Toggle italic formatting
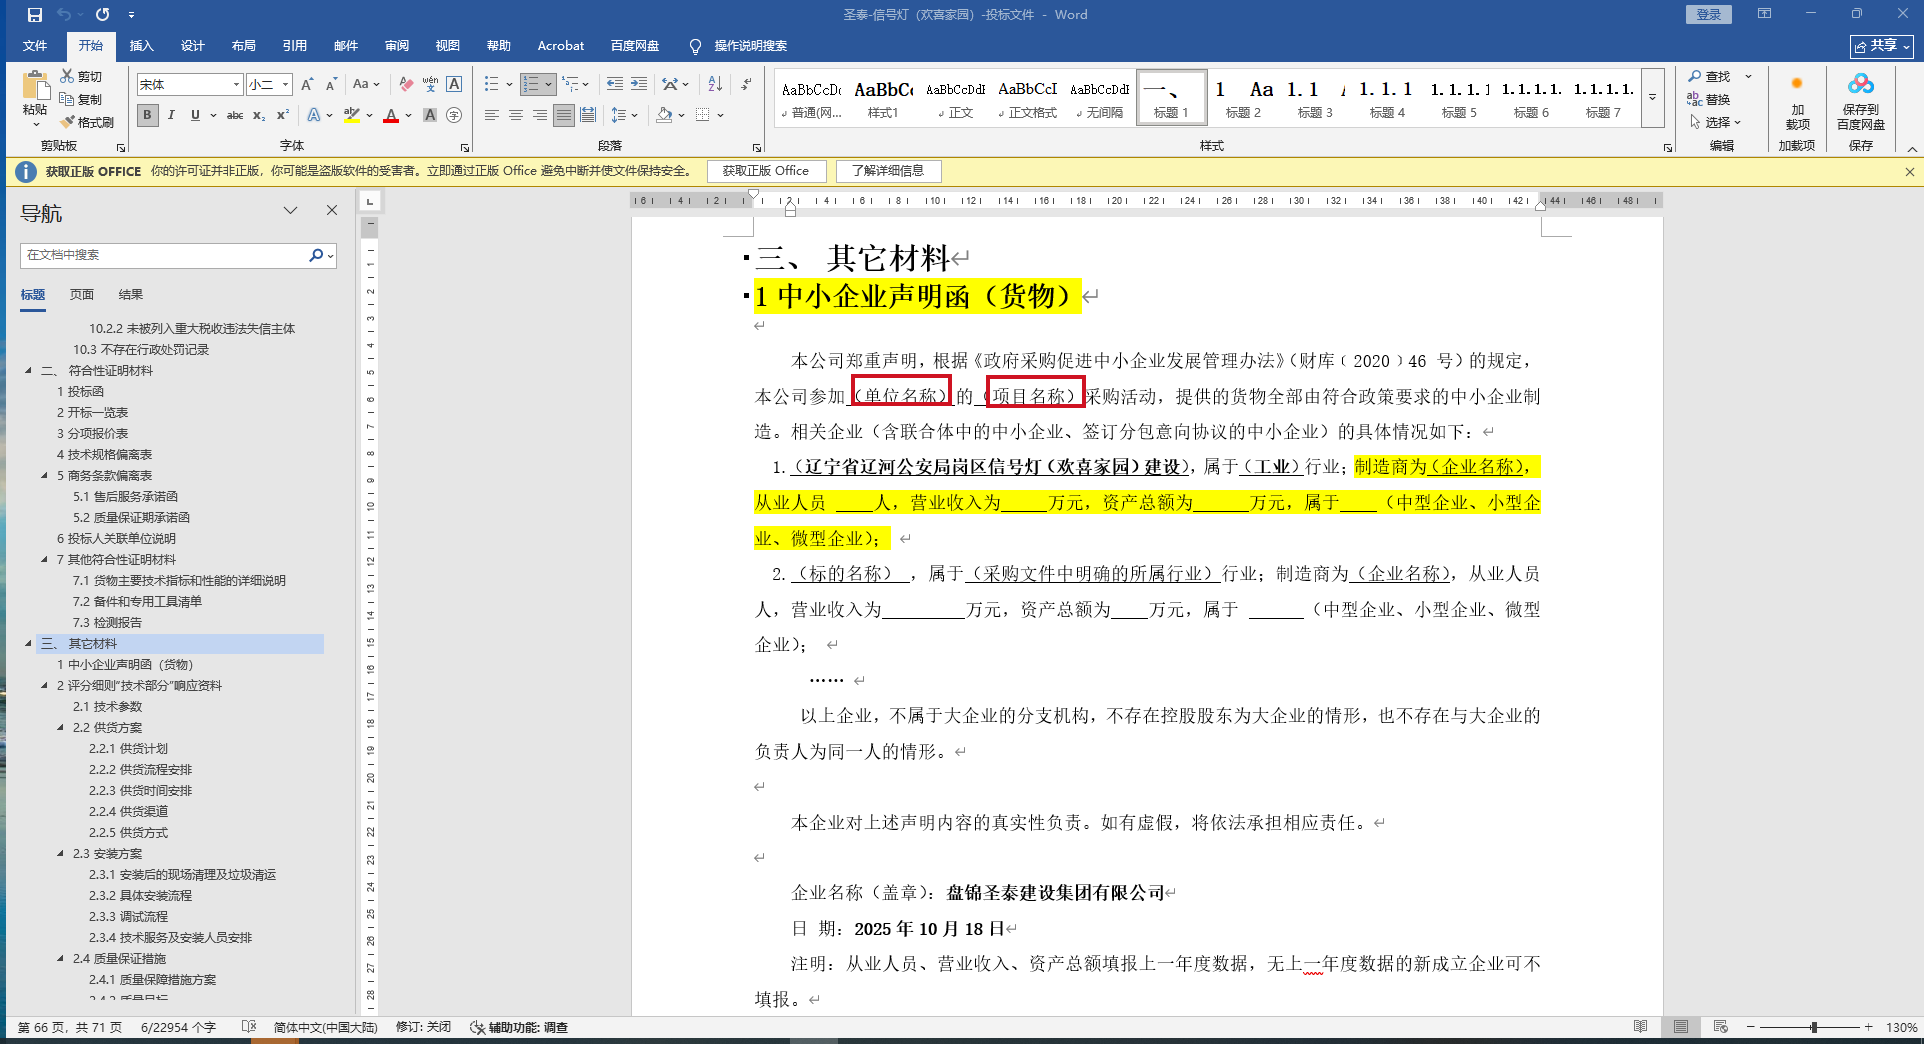Viewport: 1924px width, 1044px height. pyautogui.click(x=171, y=116)
